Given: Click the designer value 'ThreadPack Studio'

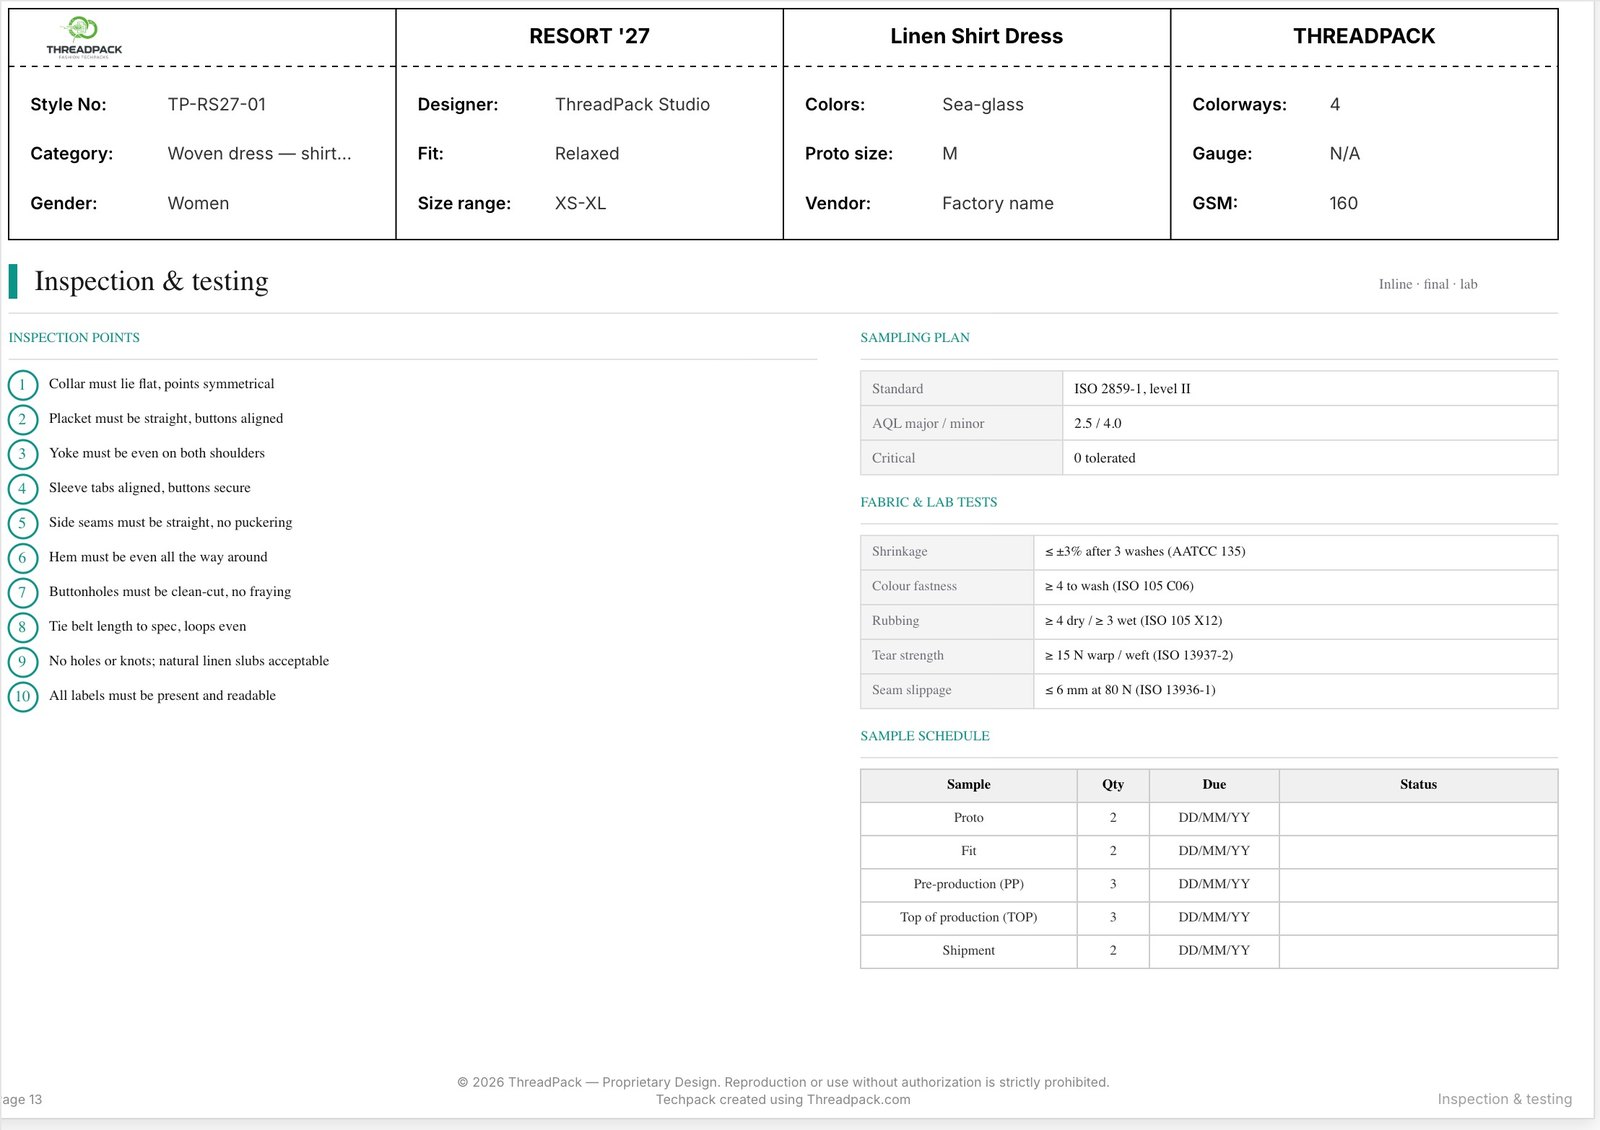Looking at the screenshot, I should (632, 104).
